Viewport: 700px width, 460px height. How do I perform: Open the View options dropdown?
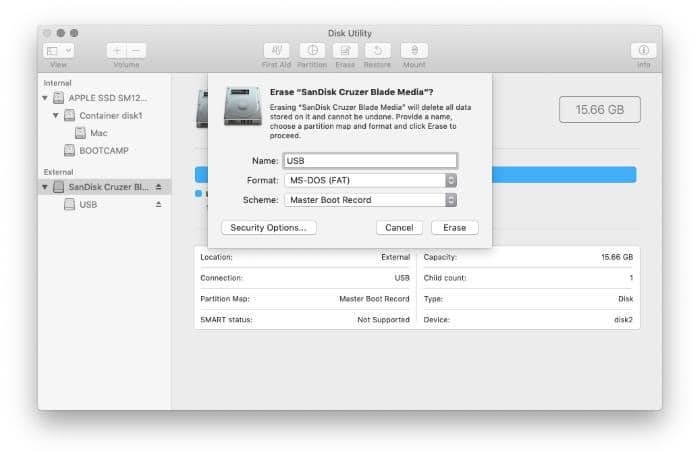58,50
